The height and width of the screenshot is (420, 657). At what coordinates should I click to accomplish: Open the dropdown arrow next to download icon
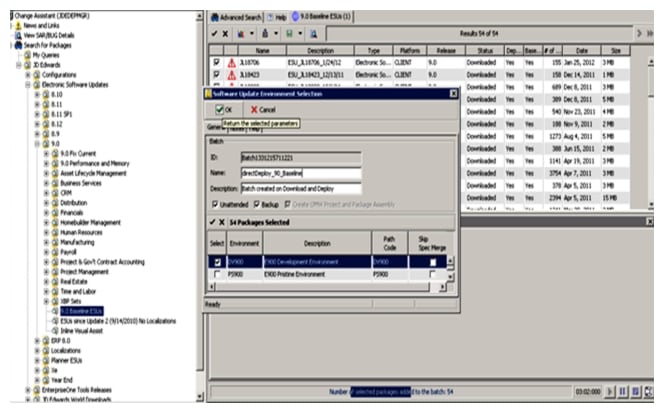coord(252,33)
